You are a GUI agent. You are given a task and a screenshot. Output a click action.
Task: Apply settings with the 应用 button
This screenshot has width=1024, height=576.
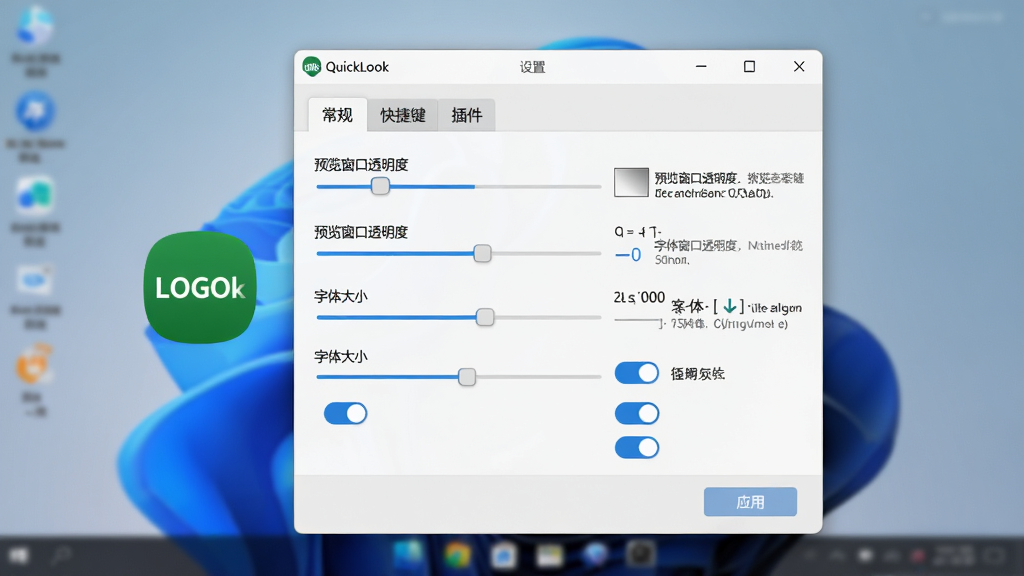coord(750,502)
